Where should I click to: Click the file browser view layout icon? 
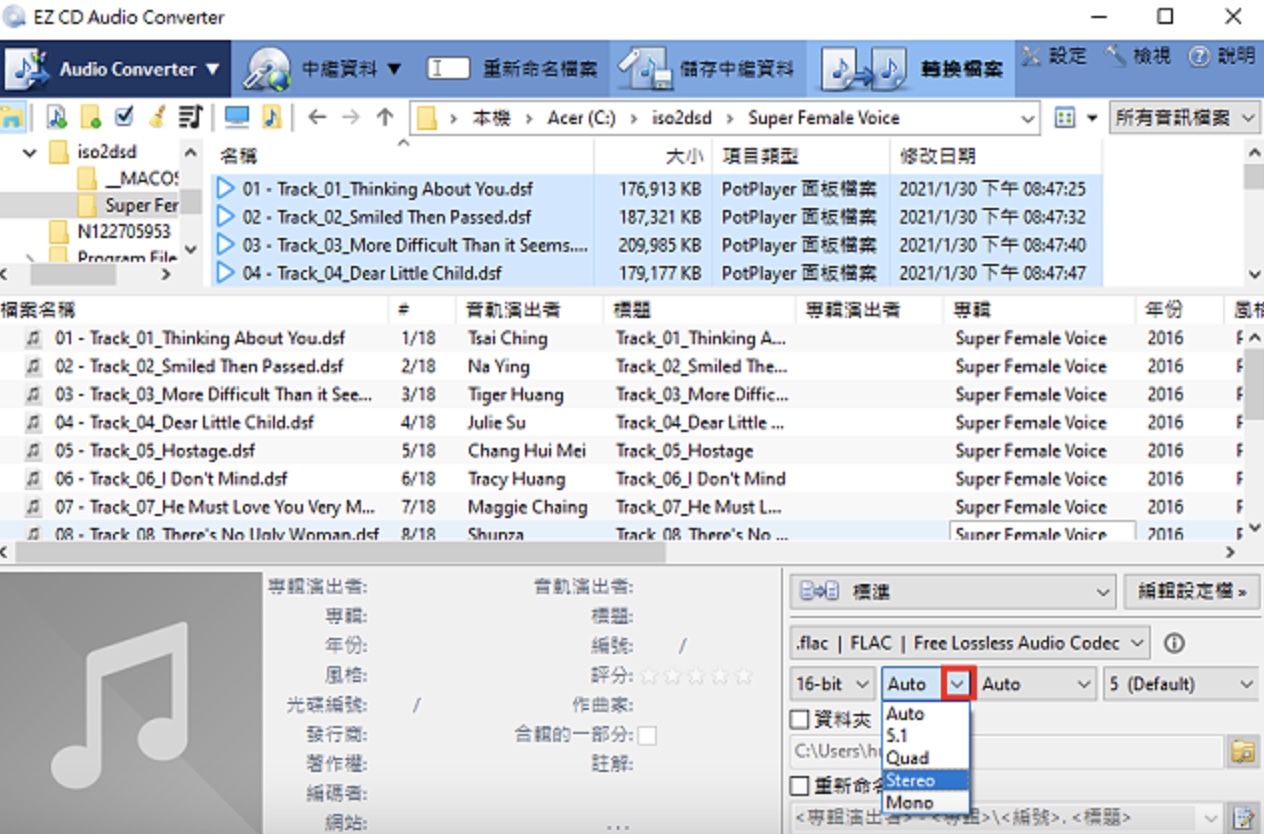(x=1065, y=118)
